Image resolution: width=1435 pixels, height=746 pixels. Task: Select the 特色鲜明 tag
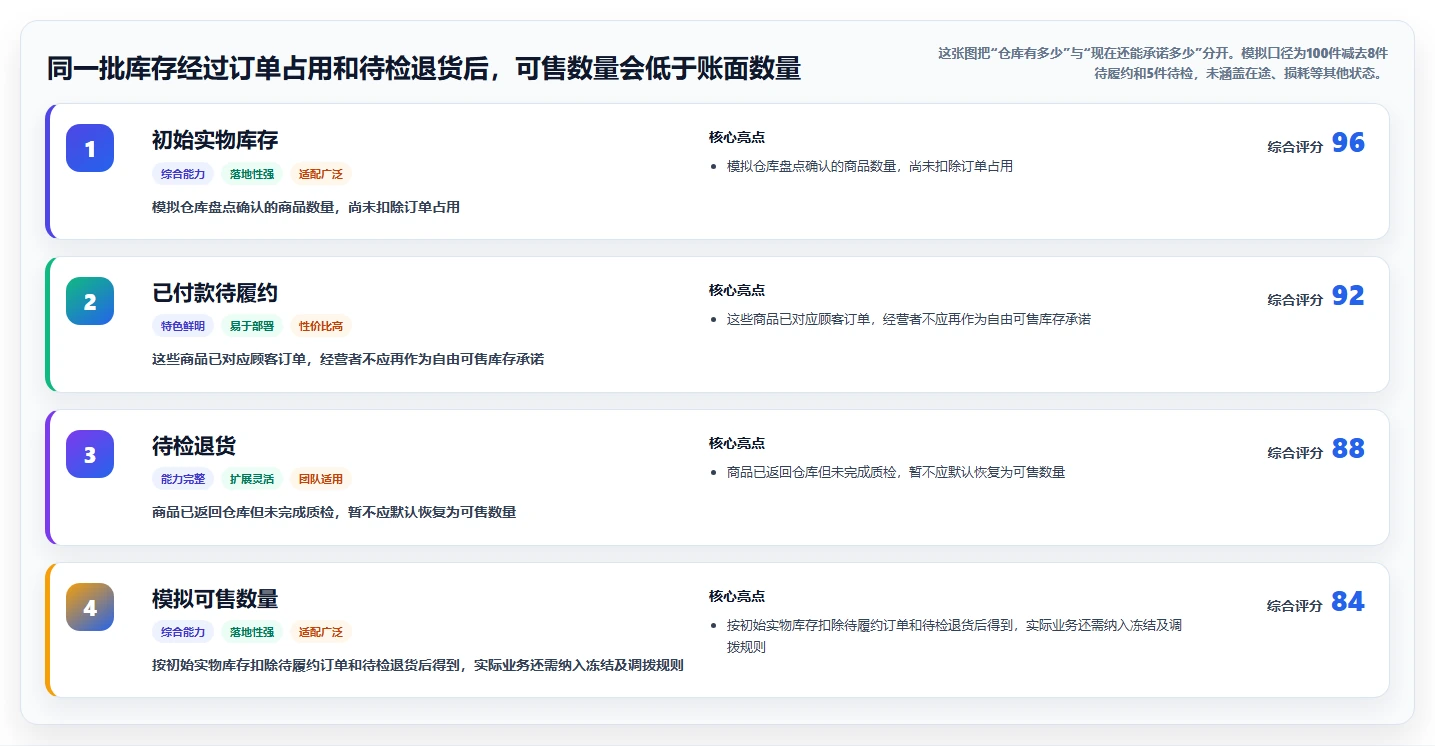(x=183, y=326)
